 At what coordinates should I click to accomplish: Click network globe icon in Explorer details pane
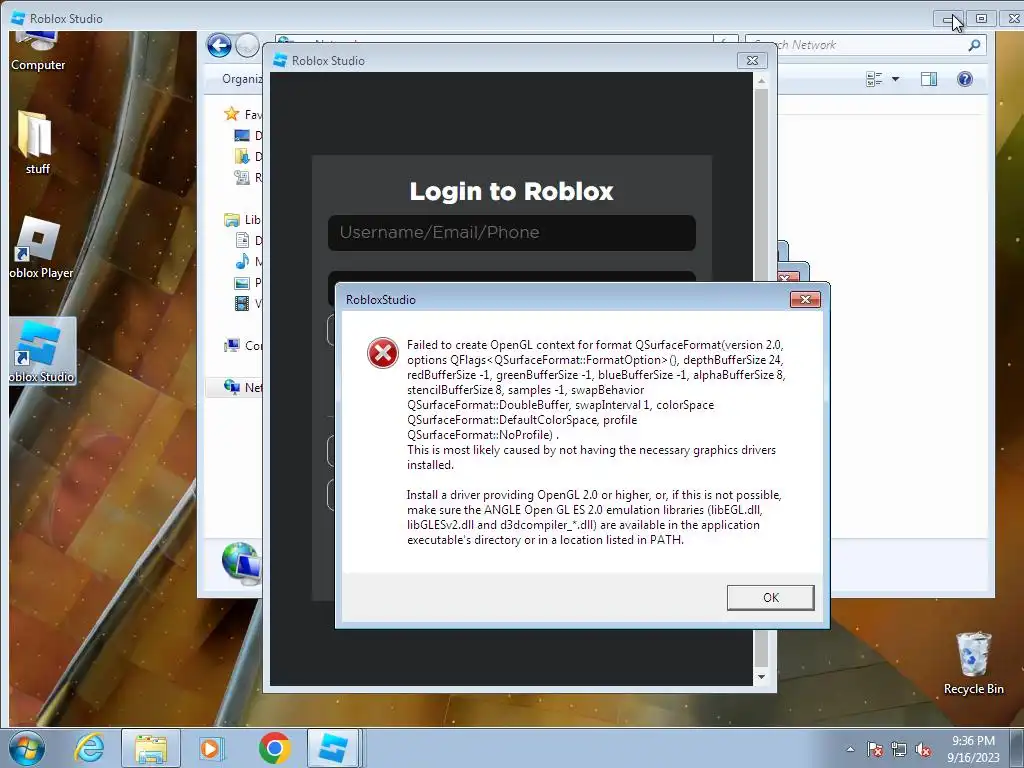pyautogui.click(x=241, y=563)
